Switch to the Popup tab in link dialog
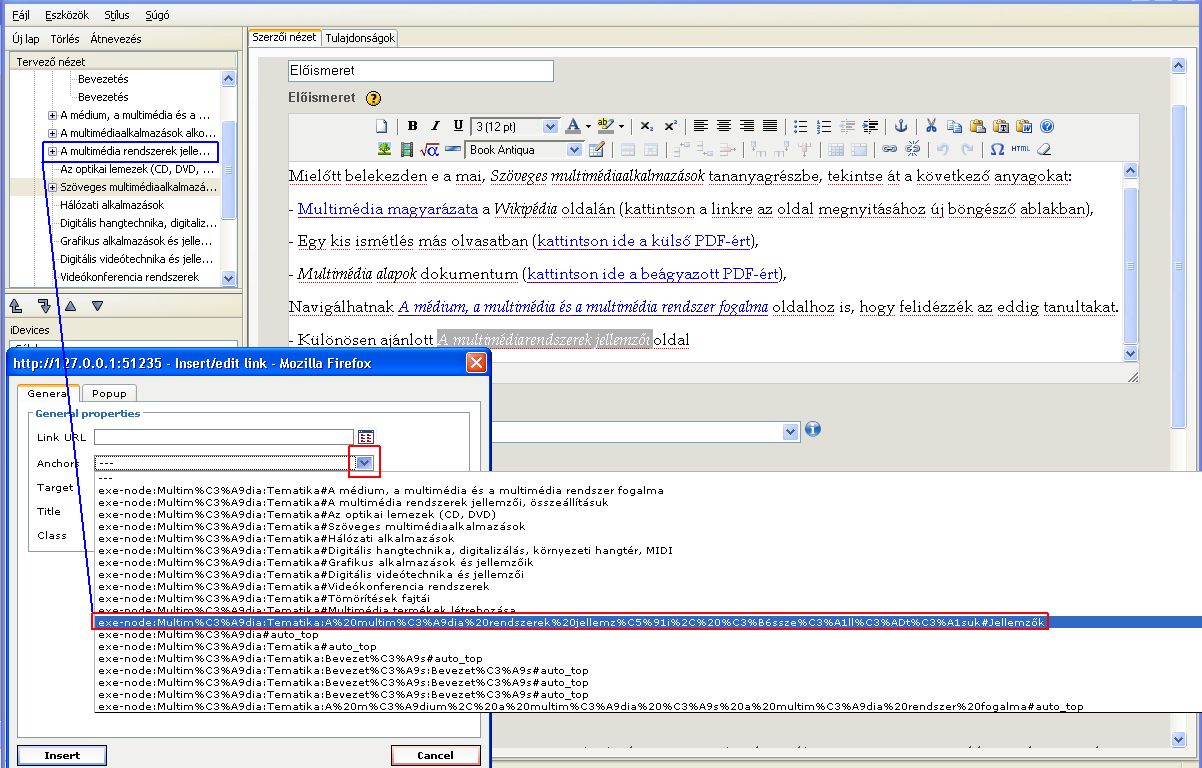The width and height of the screenshot is (1202, 768). [110, 394]
